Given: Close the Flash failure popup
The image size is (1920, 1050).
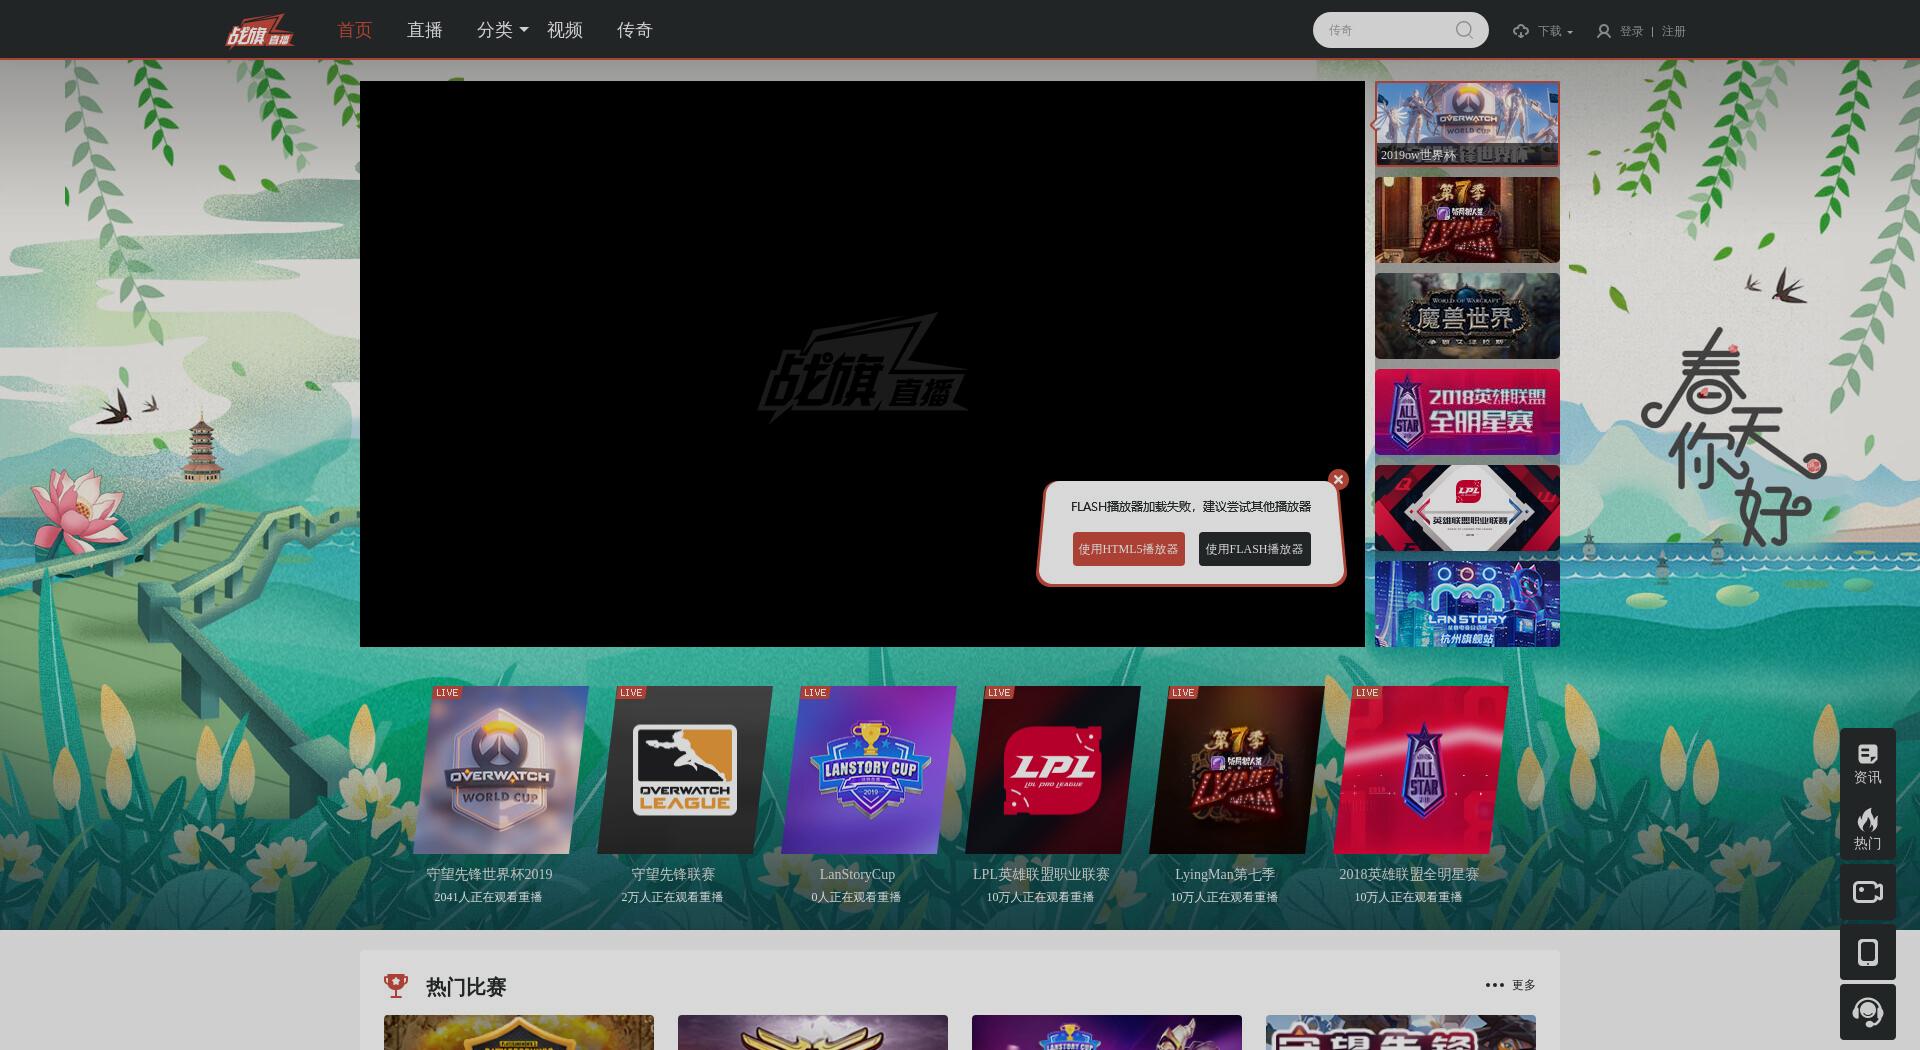Looking at the screenshot, I should click(x=1338, y=479).
